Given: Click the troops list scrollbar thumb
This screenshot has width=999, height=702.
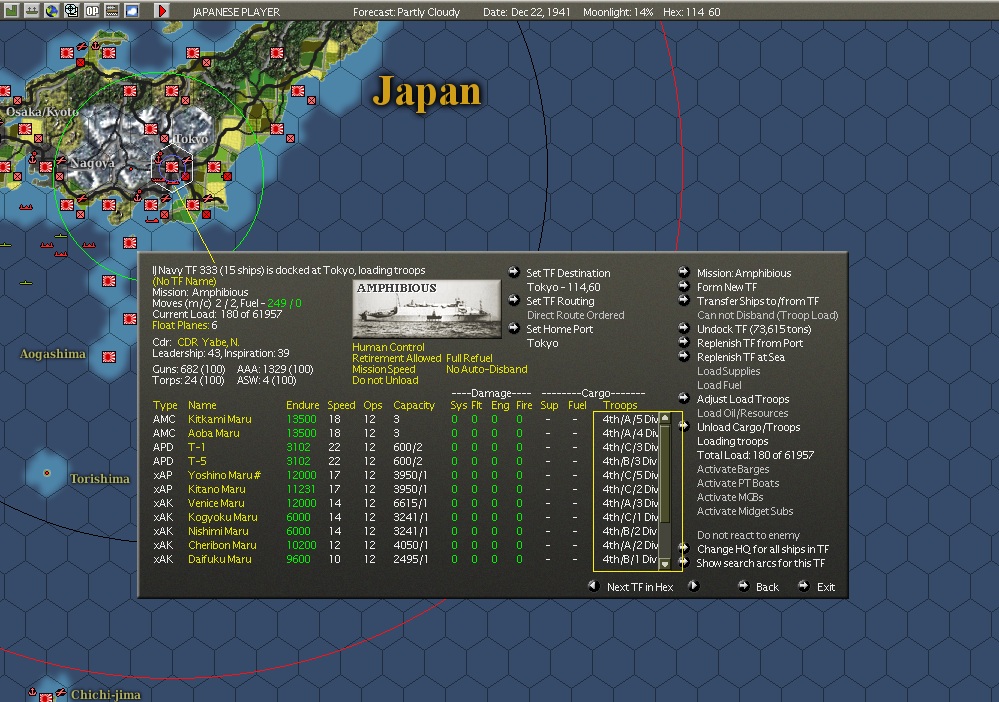Looking at the screenshot, I should (665, 473).
